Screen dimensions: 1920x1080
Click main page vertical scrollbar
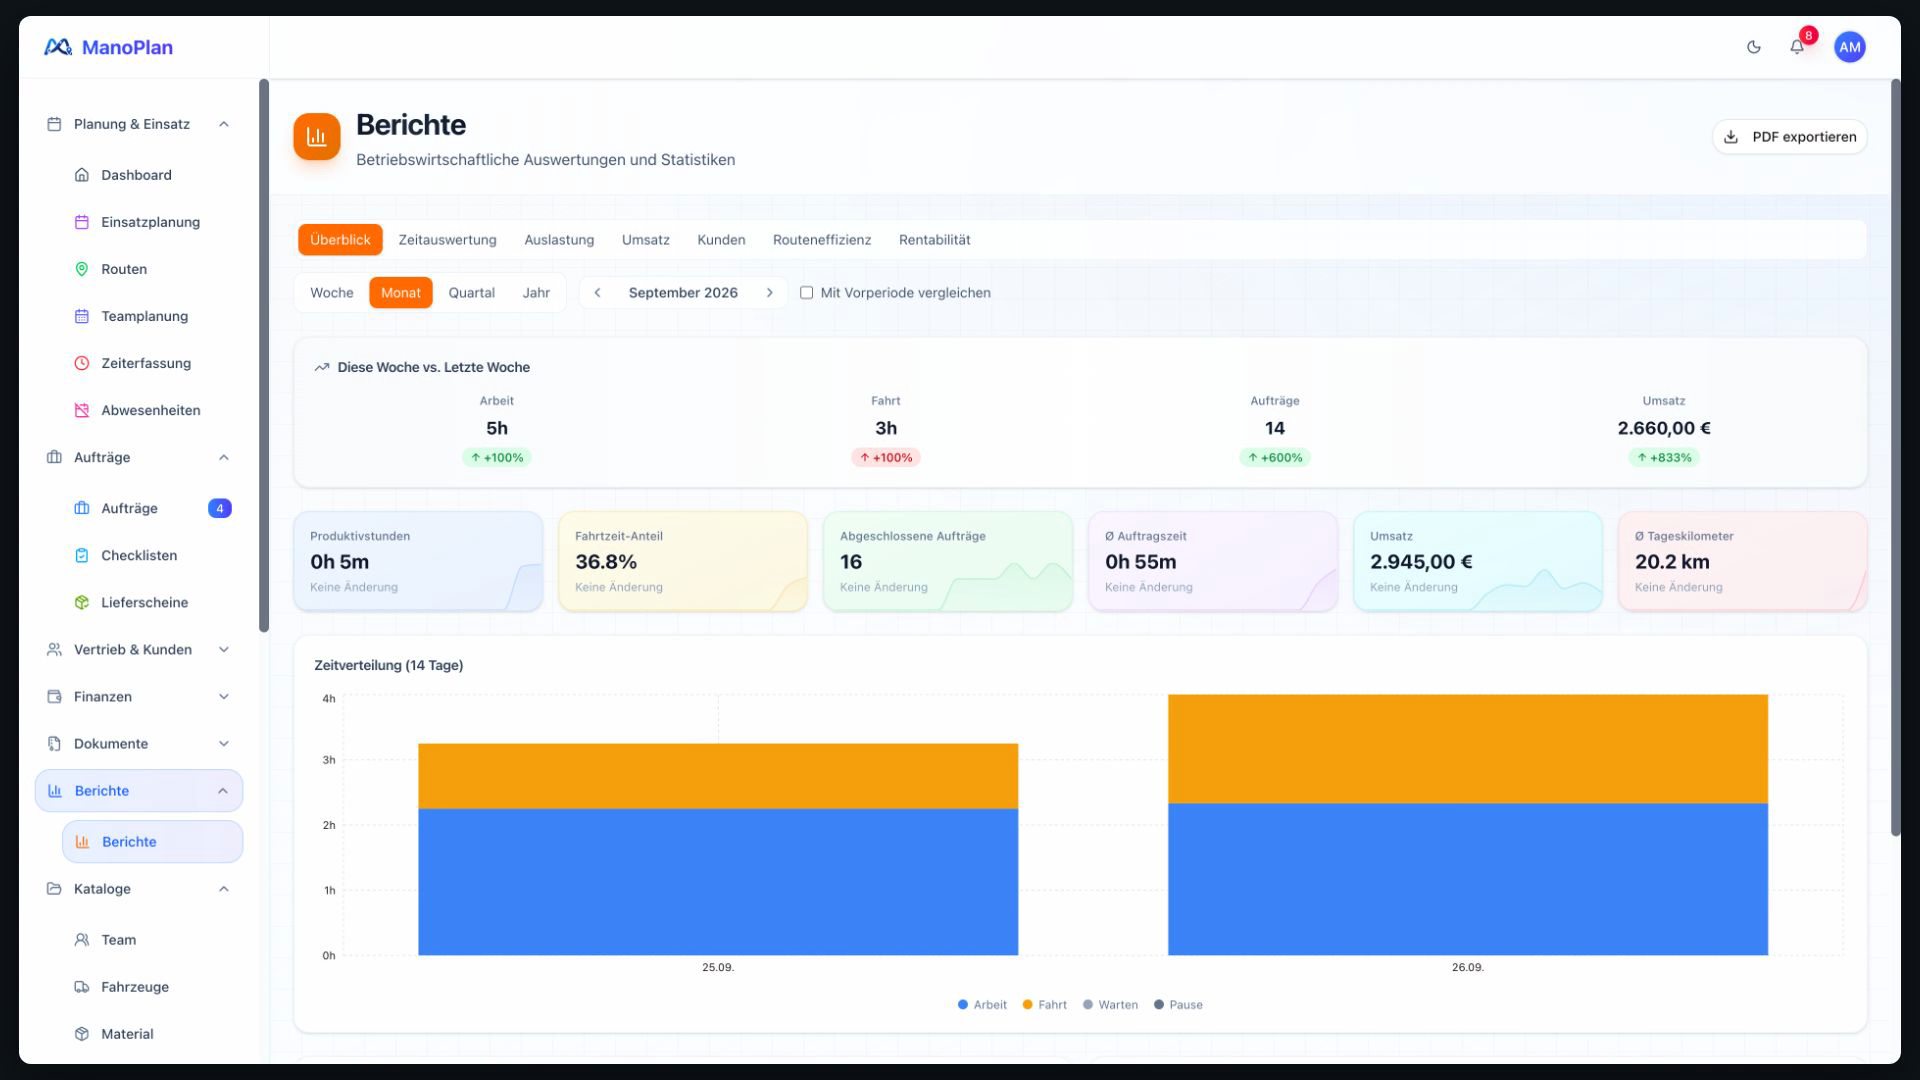(1895, 457)
